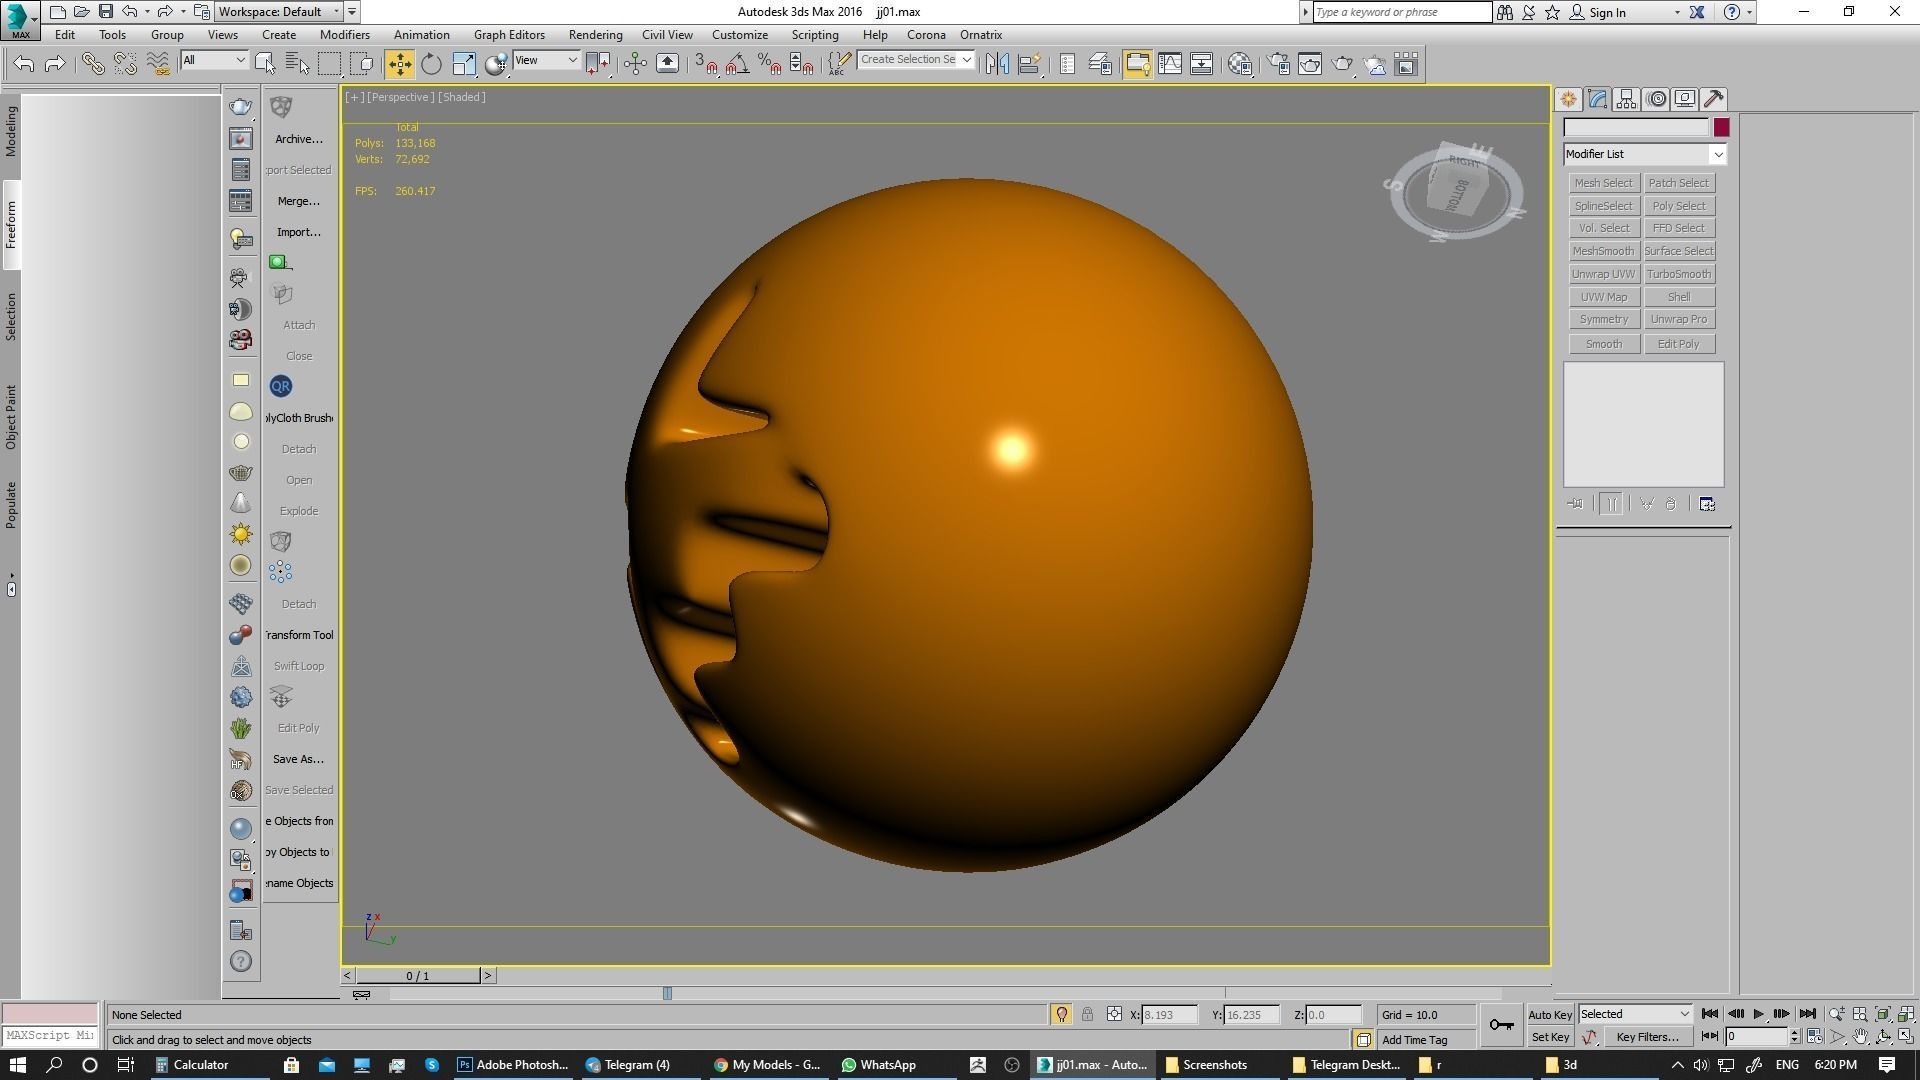The image size is (1920, 1080).
Task: Activate the Pan View hand icon
Action: click(1860, 1037)
